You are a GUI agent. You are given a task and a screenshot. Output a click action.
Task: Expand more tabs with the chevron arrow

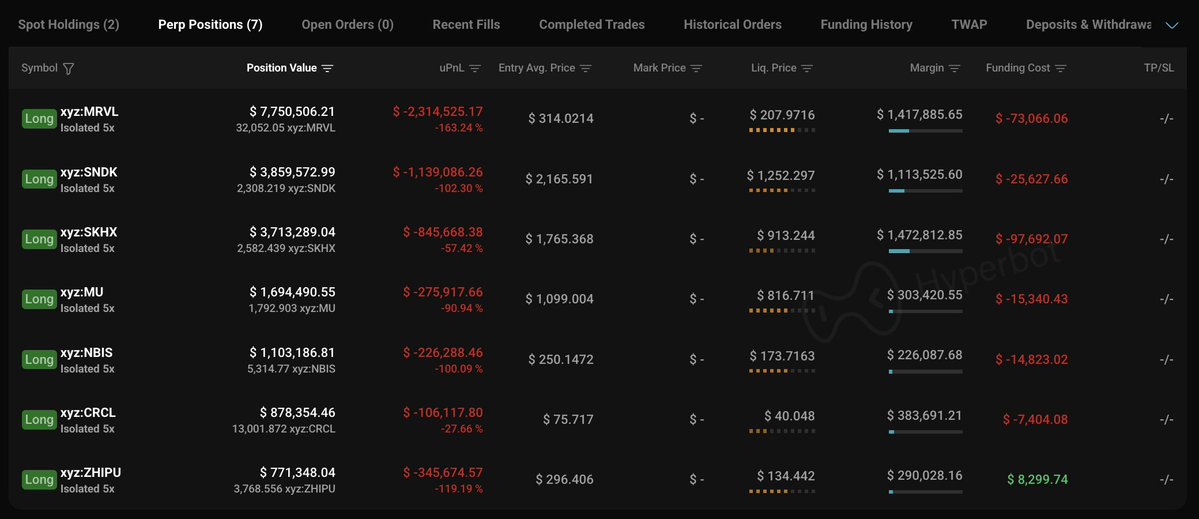(1171, 25)
